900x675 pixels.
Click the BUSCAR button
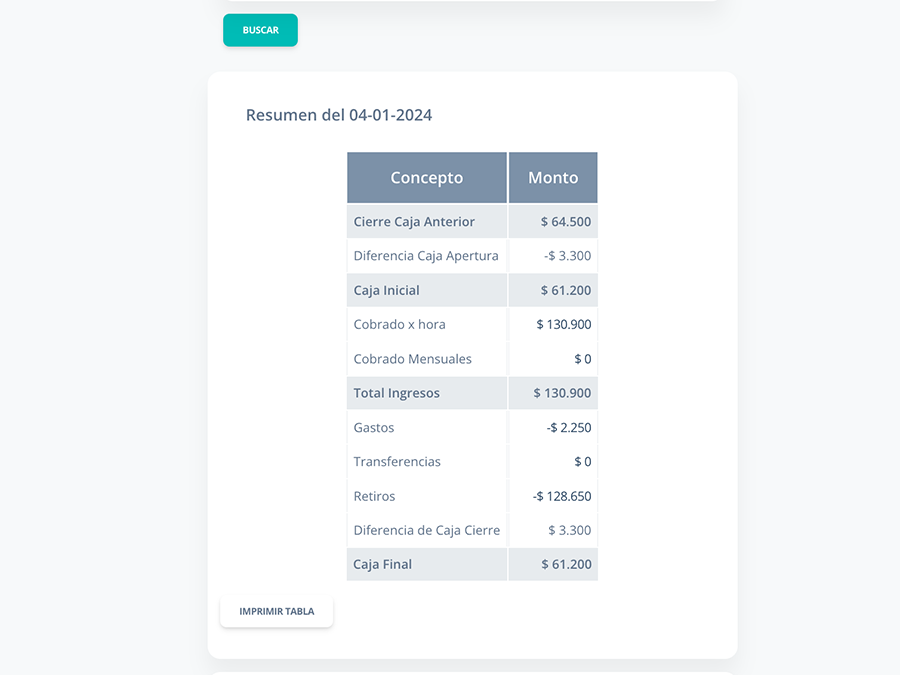[x=260, y=30]
